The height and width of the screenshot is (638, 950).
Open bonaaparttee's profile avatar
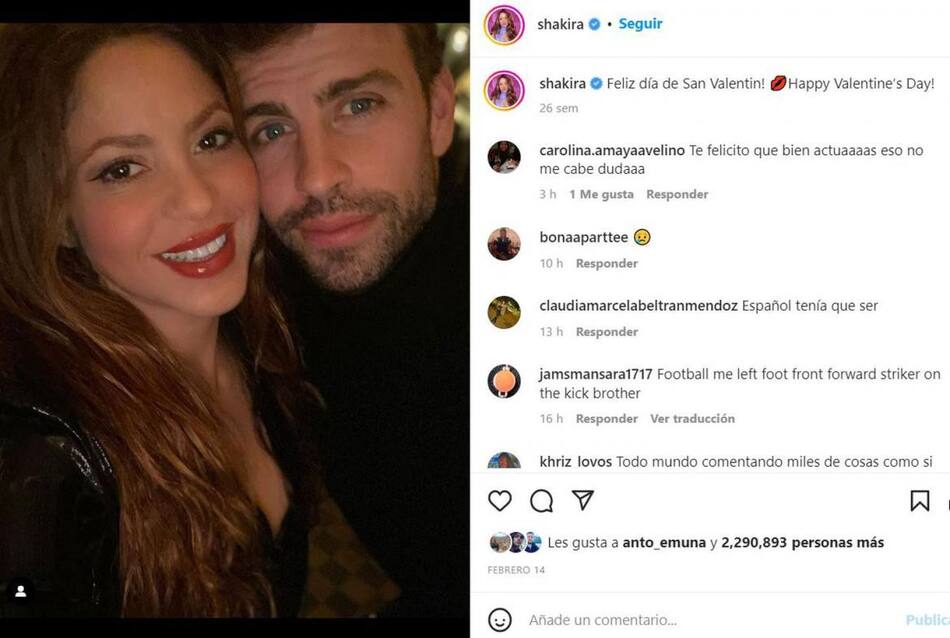[x=504, y=243]
